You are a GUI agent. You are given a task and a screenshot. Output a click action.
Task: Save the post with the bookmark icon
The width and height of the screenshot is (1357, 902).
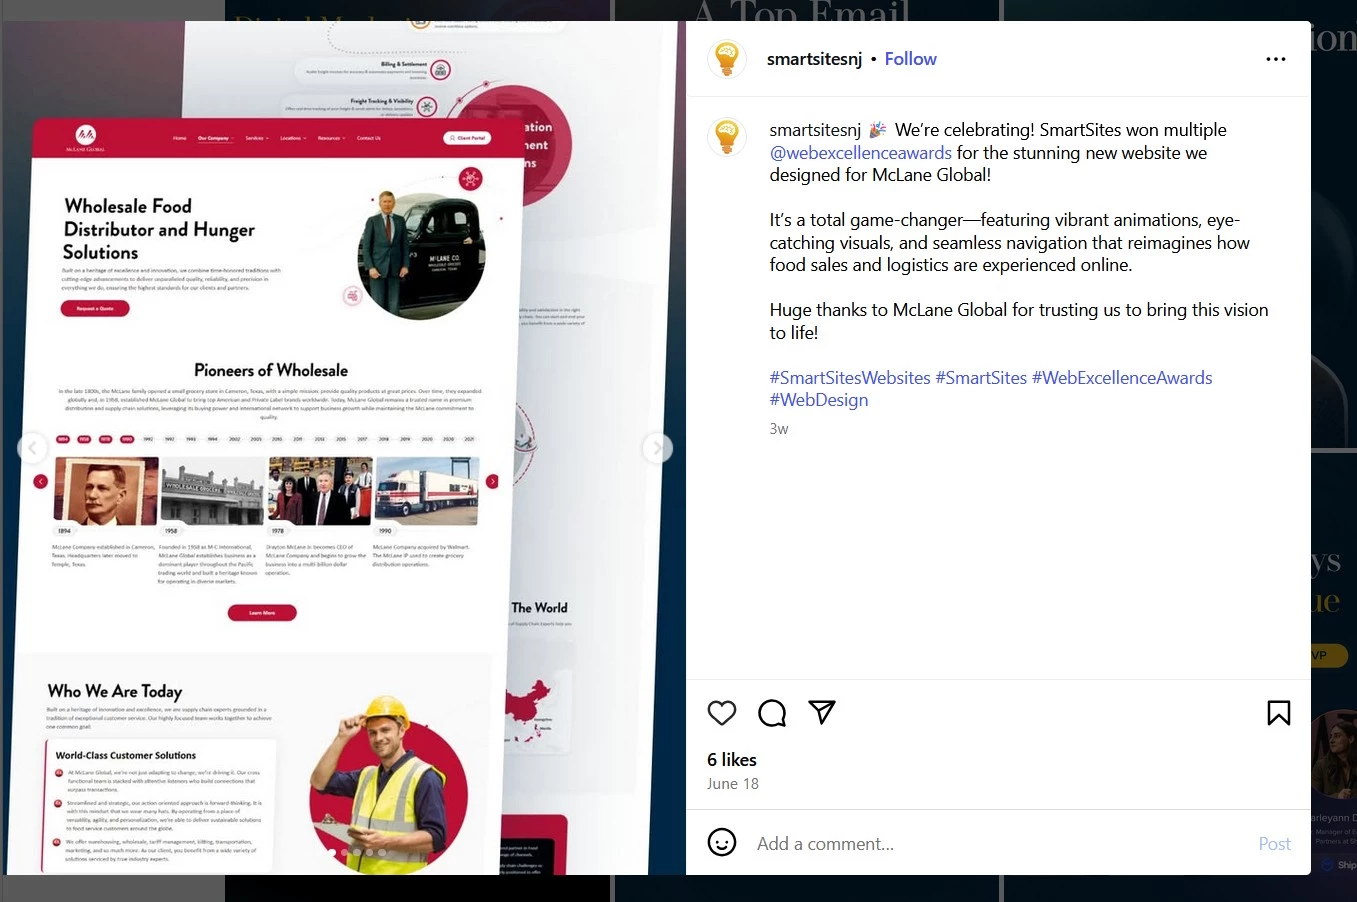click(1278, 713)
